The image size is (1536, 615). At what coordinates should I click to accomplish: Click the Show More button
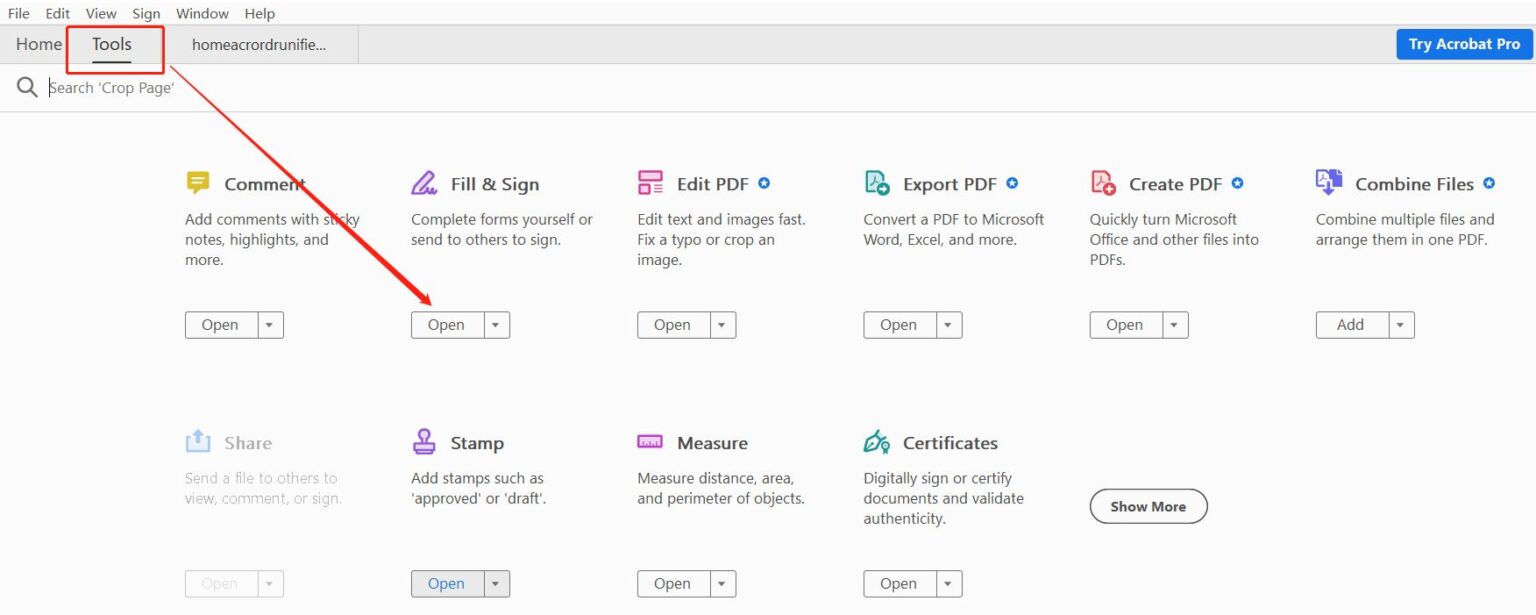coord(1148,506)
